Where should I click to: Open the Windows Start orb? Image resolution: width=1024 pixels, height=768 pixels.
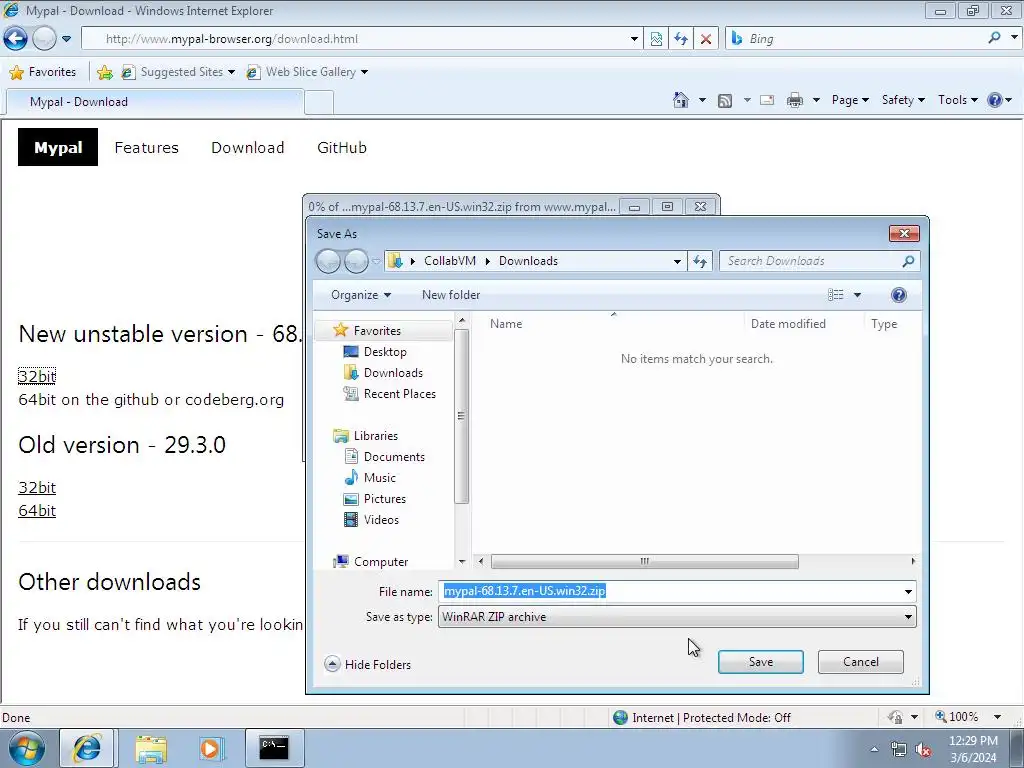click(26, 748)
